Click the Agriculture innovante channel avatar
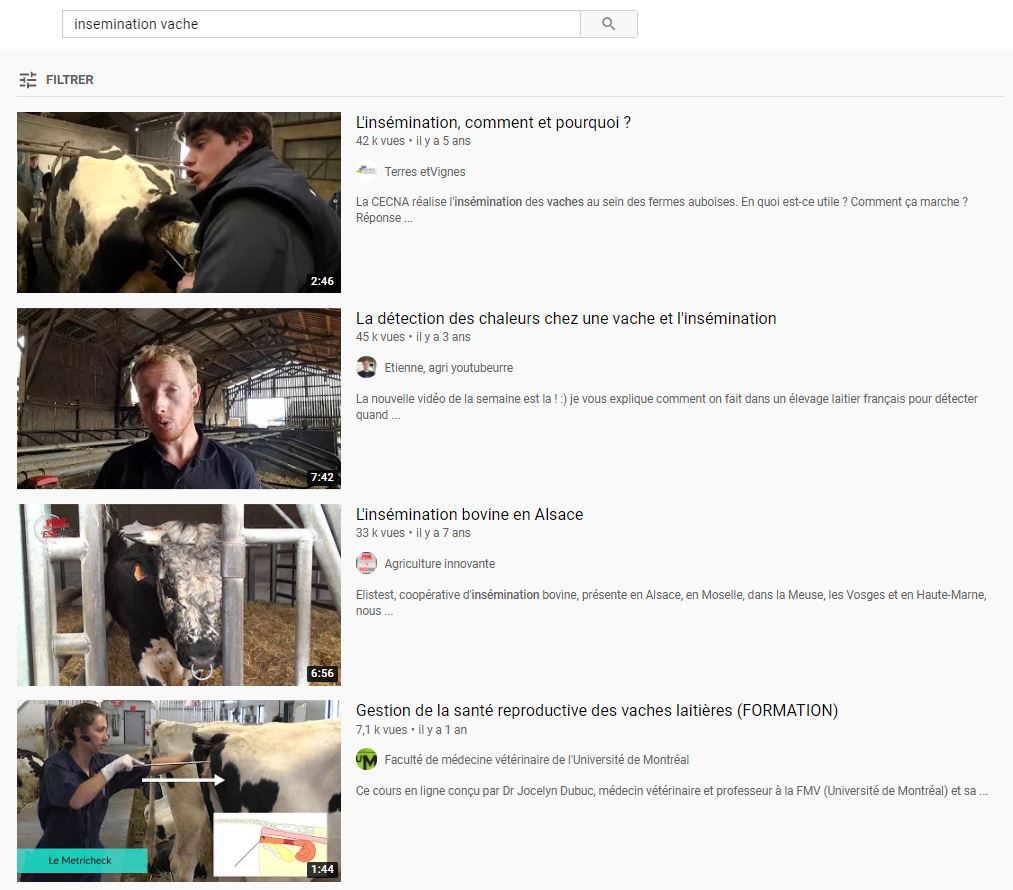The width and height of the screenshot is (1013, 890). tap(366, 563)
